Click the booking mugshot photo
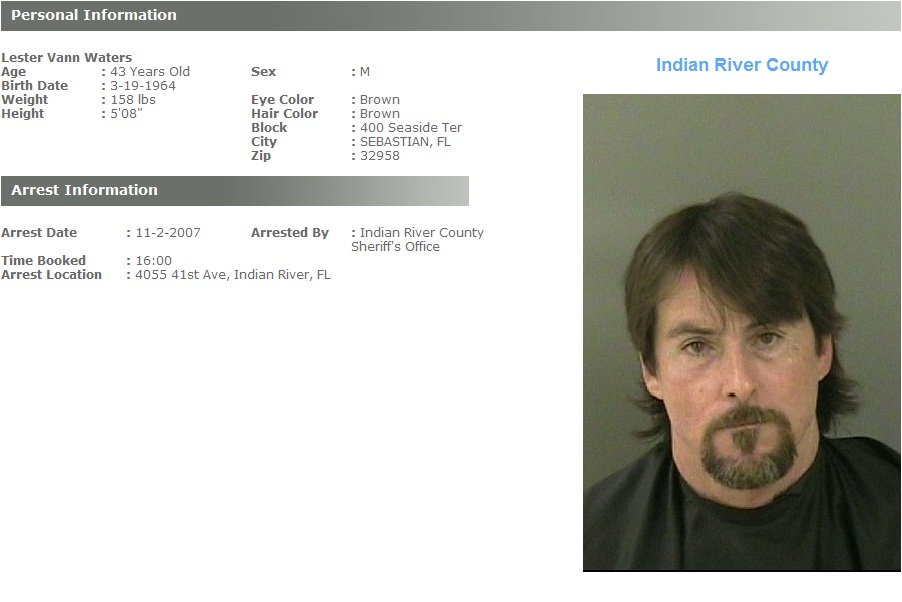Screen dimensions: 902x602 742,333
